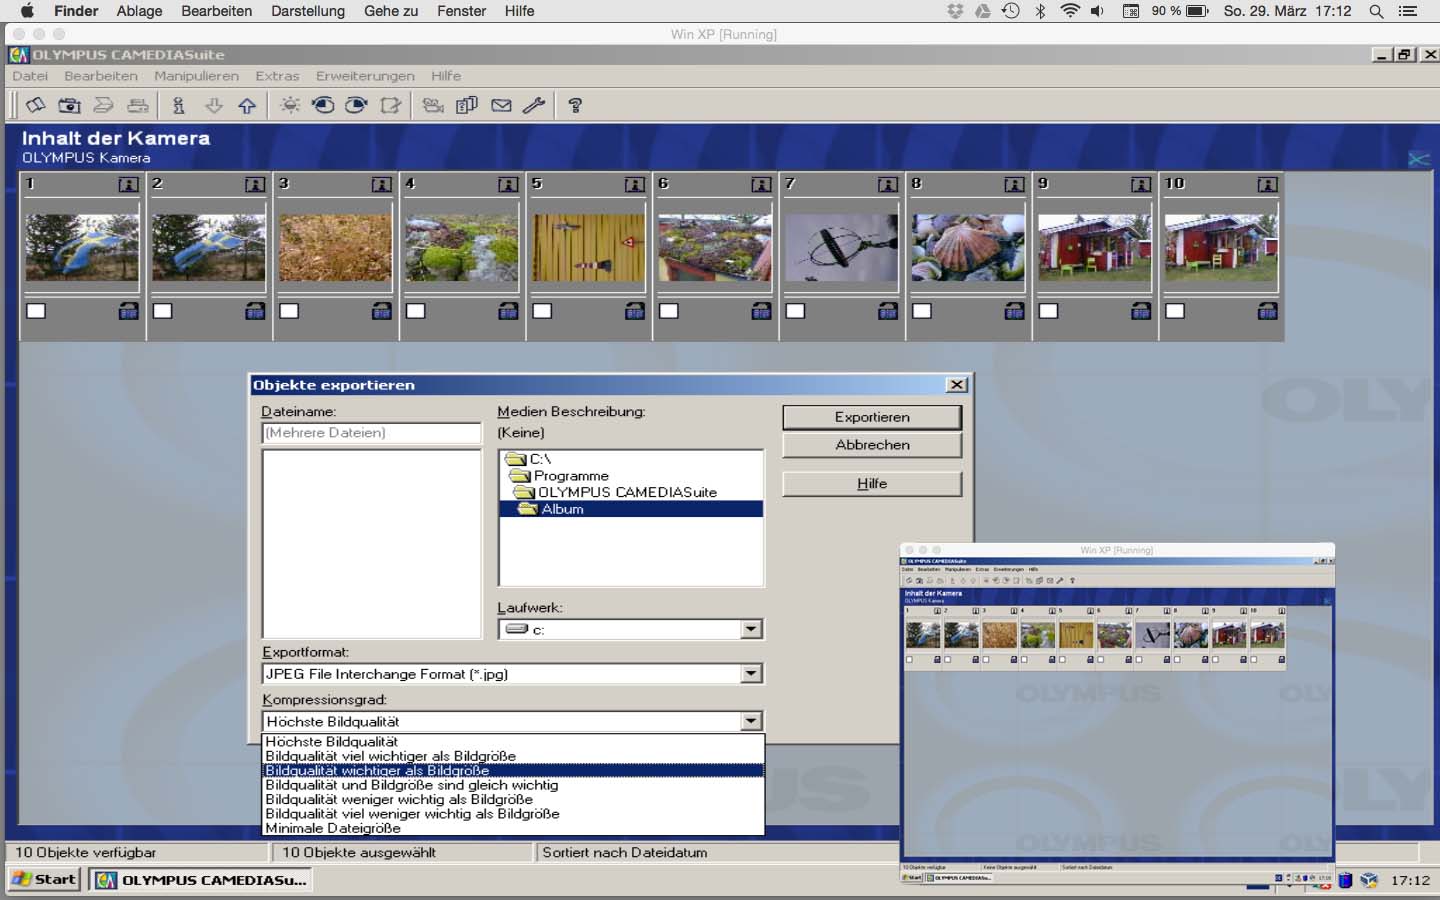Screen dimensions: 1440x900
Task: Click the portrait icon on thumbnail 6
Action: [x=761, y=184]
